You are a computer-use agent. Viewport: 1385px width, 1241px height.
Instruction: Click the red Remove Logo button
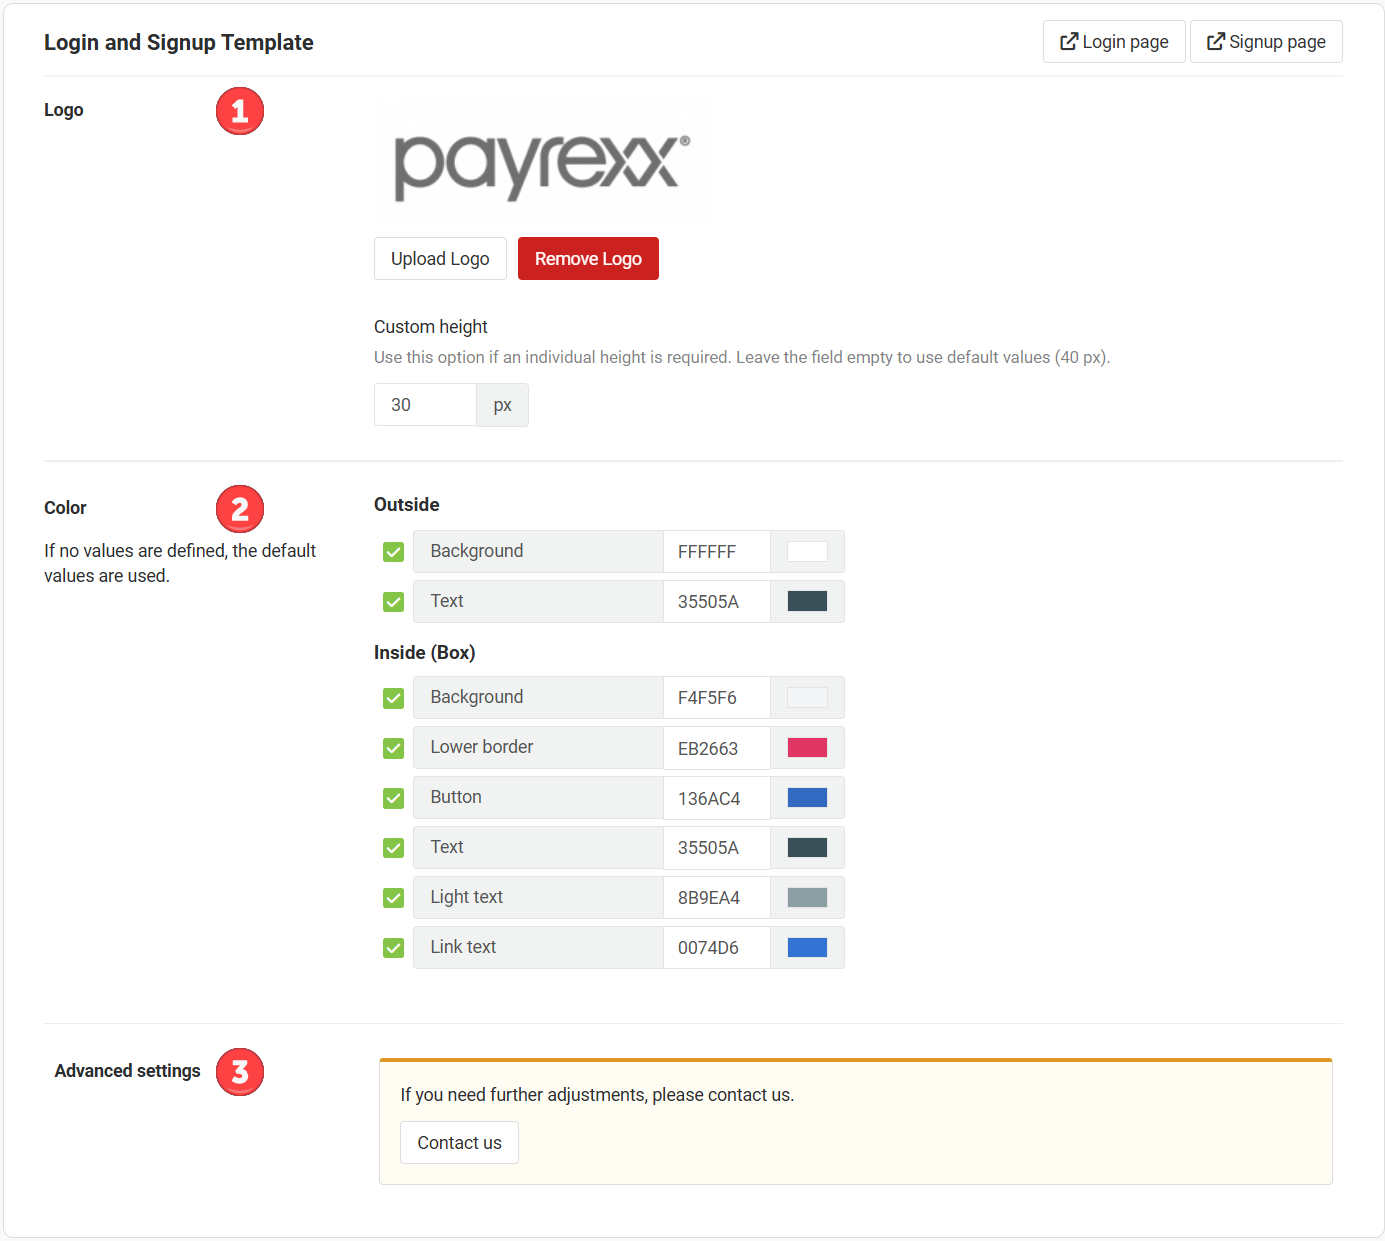(588, 259)
